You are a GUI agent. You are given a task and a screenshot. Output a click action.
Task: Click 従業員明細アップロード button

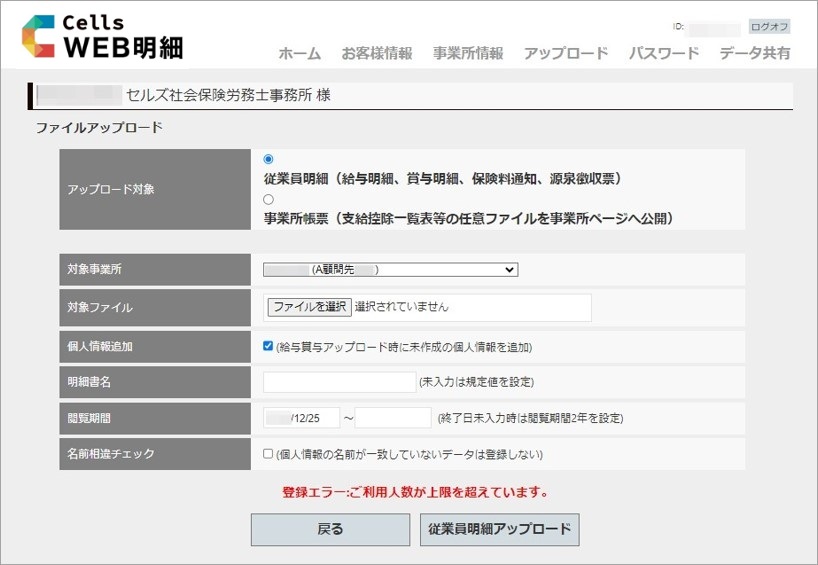pos(499,529)
